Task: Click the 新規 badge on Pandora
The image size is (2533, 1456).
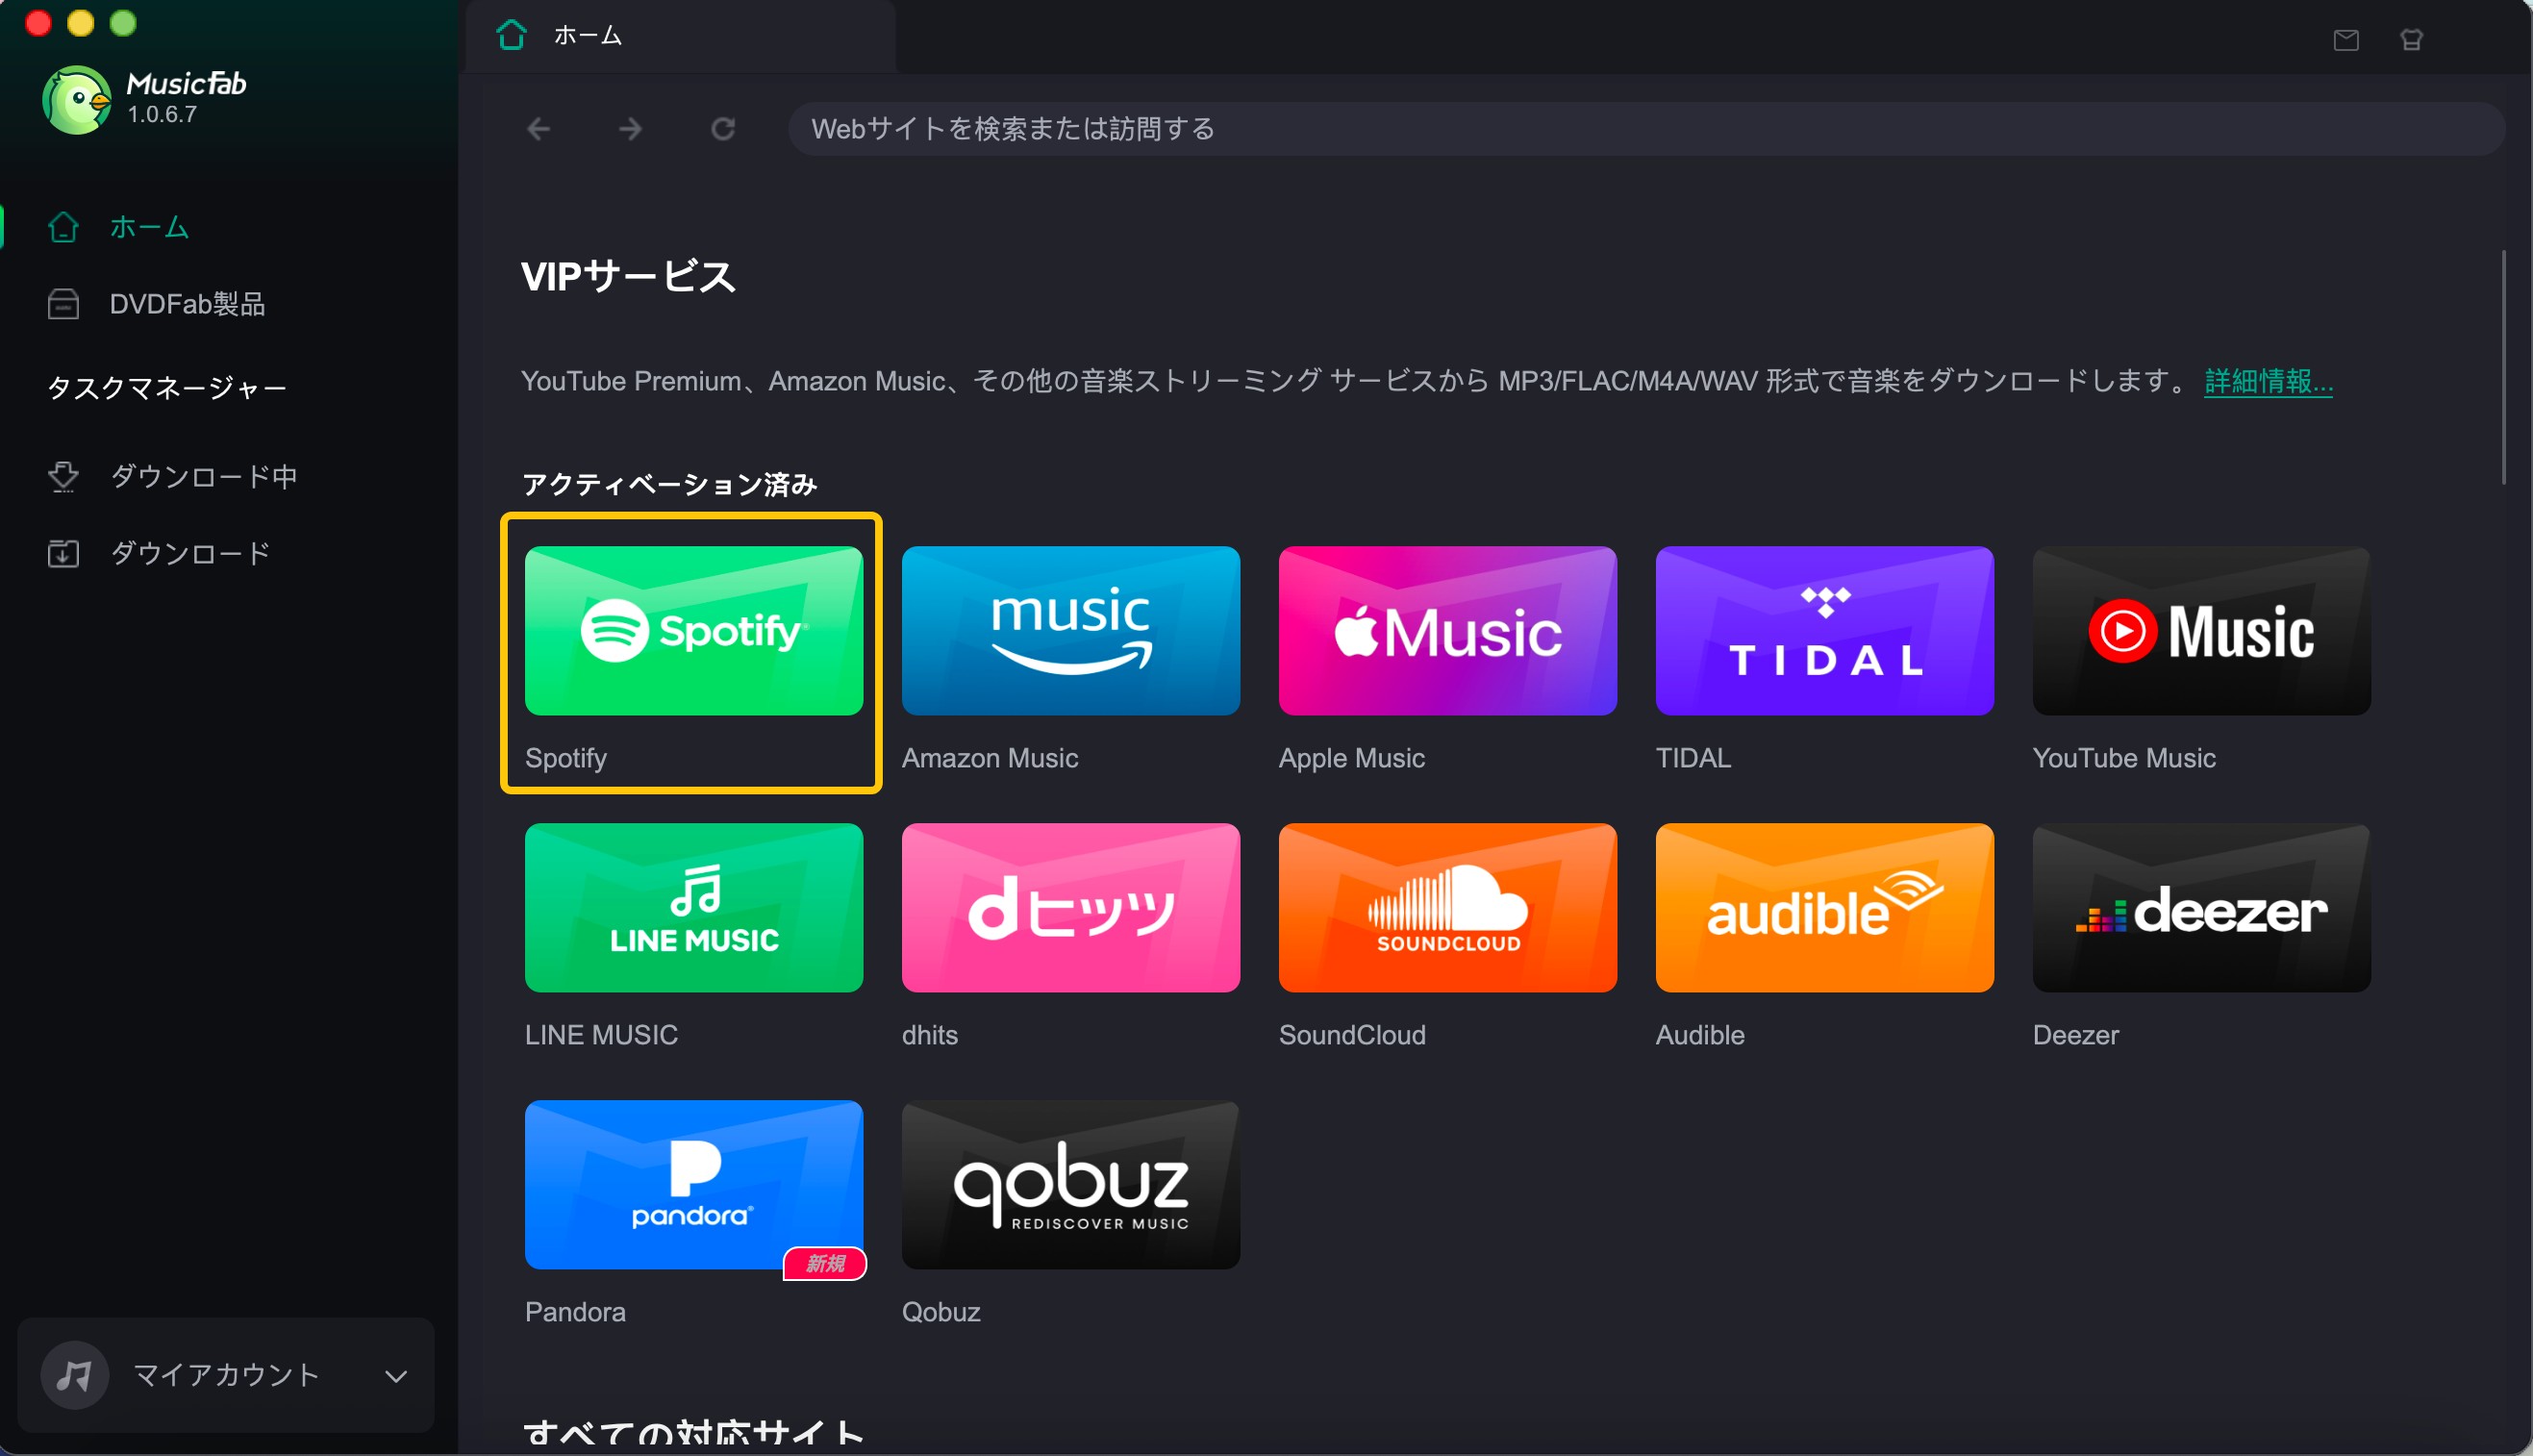Action: pos(825,1264)
